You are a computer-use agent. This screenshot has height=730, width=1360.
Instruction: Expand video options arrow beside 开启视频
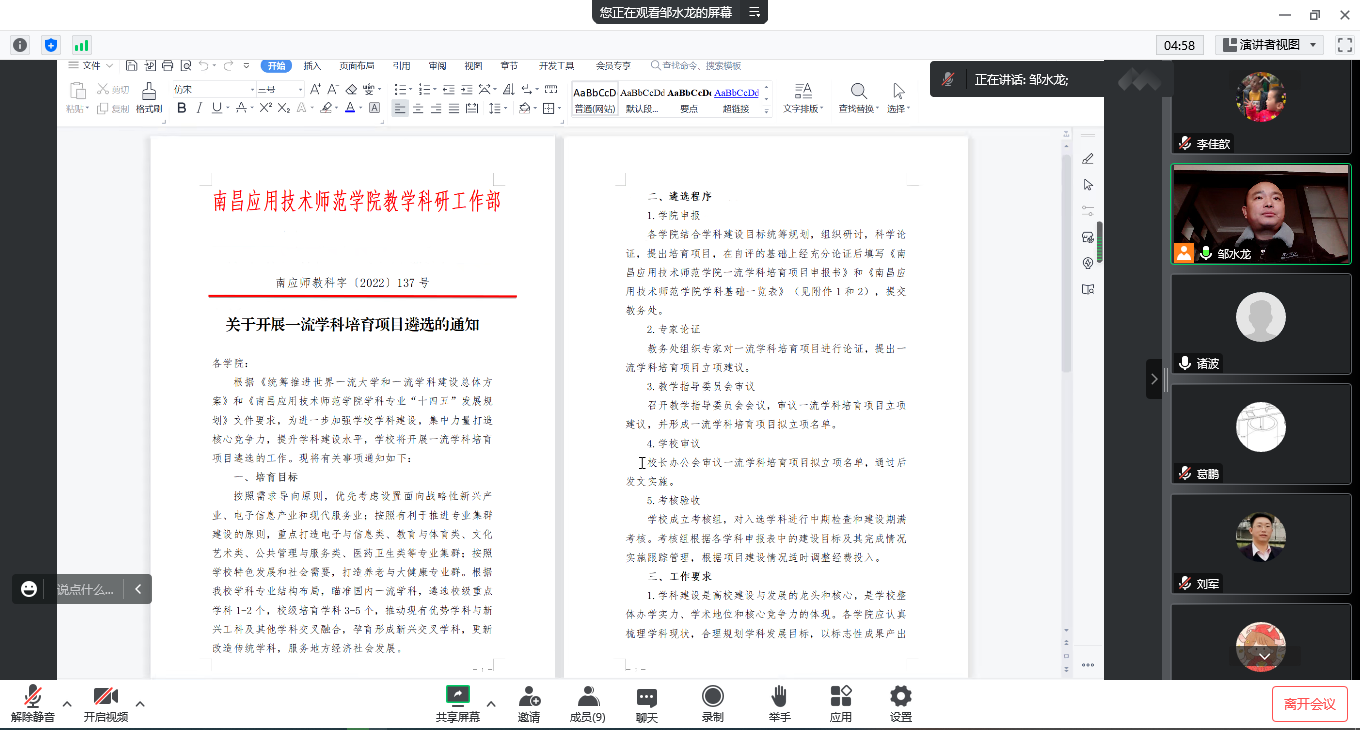click(140, 704)
